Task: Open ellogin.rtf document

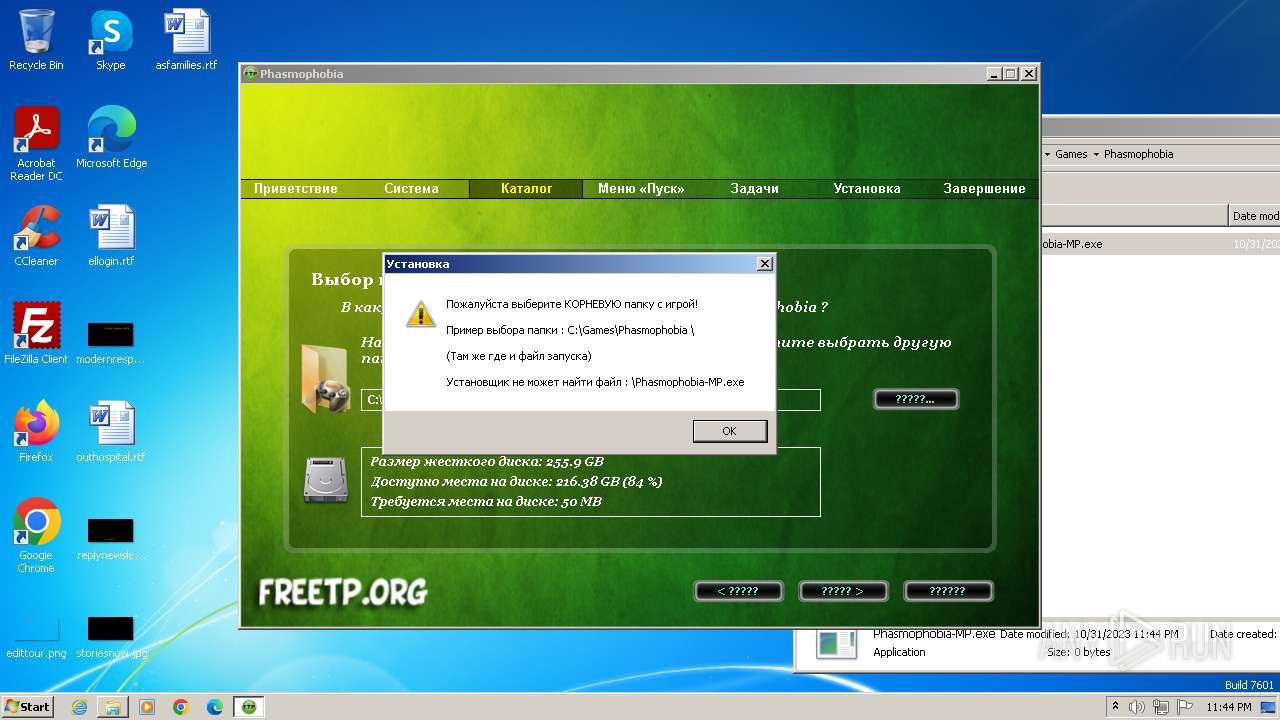Action: click(111, 236)
